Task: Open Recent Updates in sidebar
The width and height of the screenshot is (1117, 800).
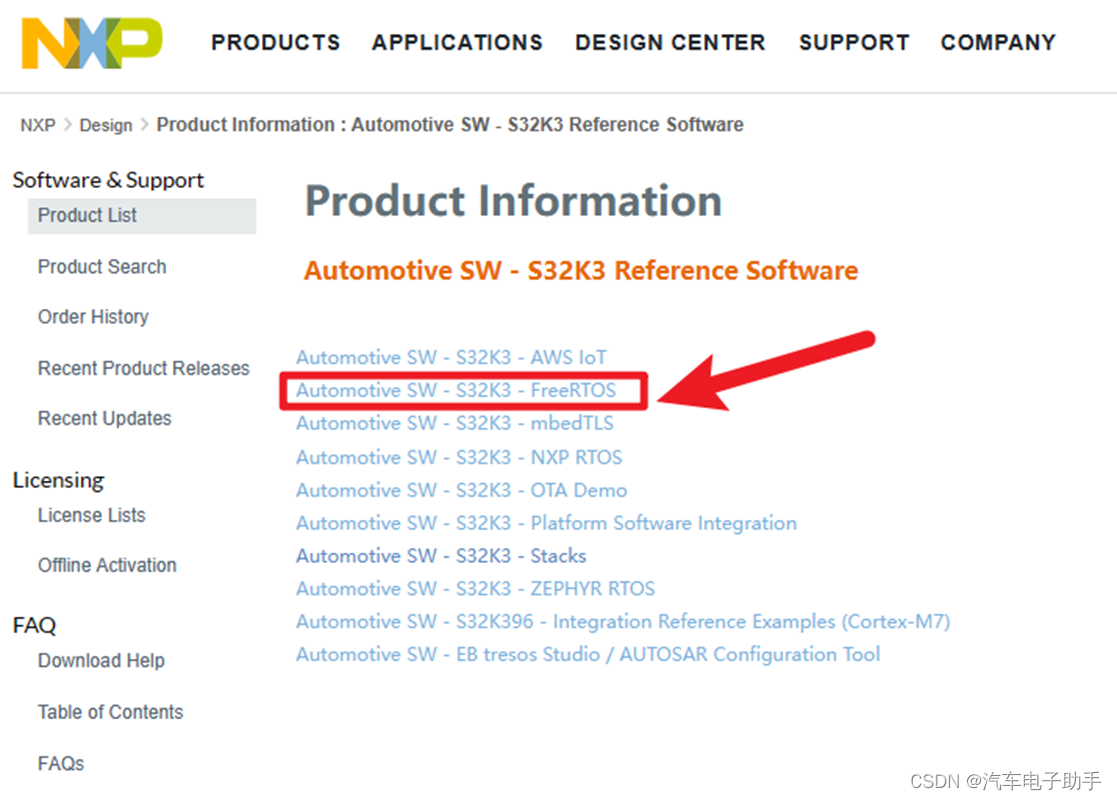Action: click(x=105, y=418)
